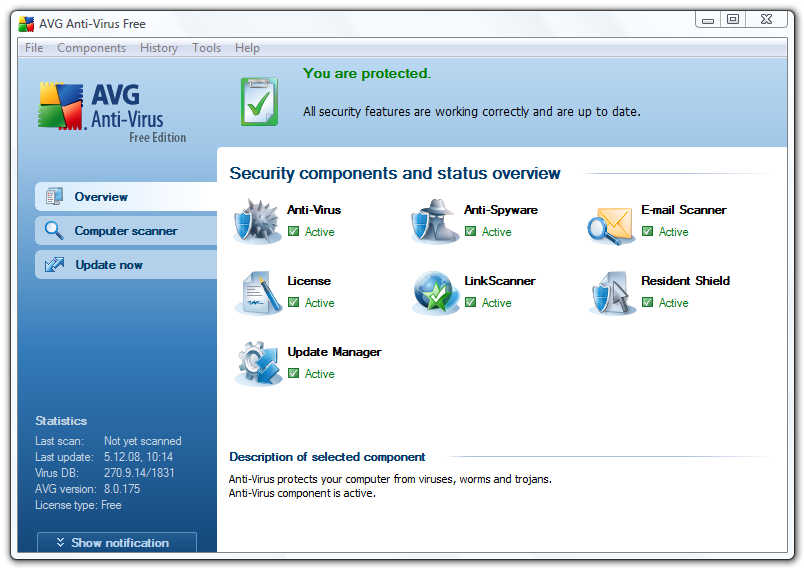Click the Resident Shield Active checkmark
Image resolution: width=804 pixels, height=568 pixels.
point(648,302)
